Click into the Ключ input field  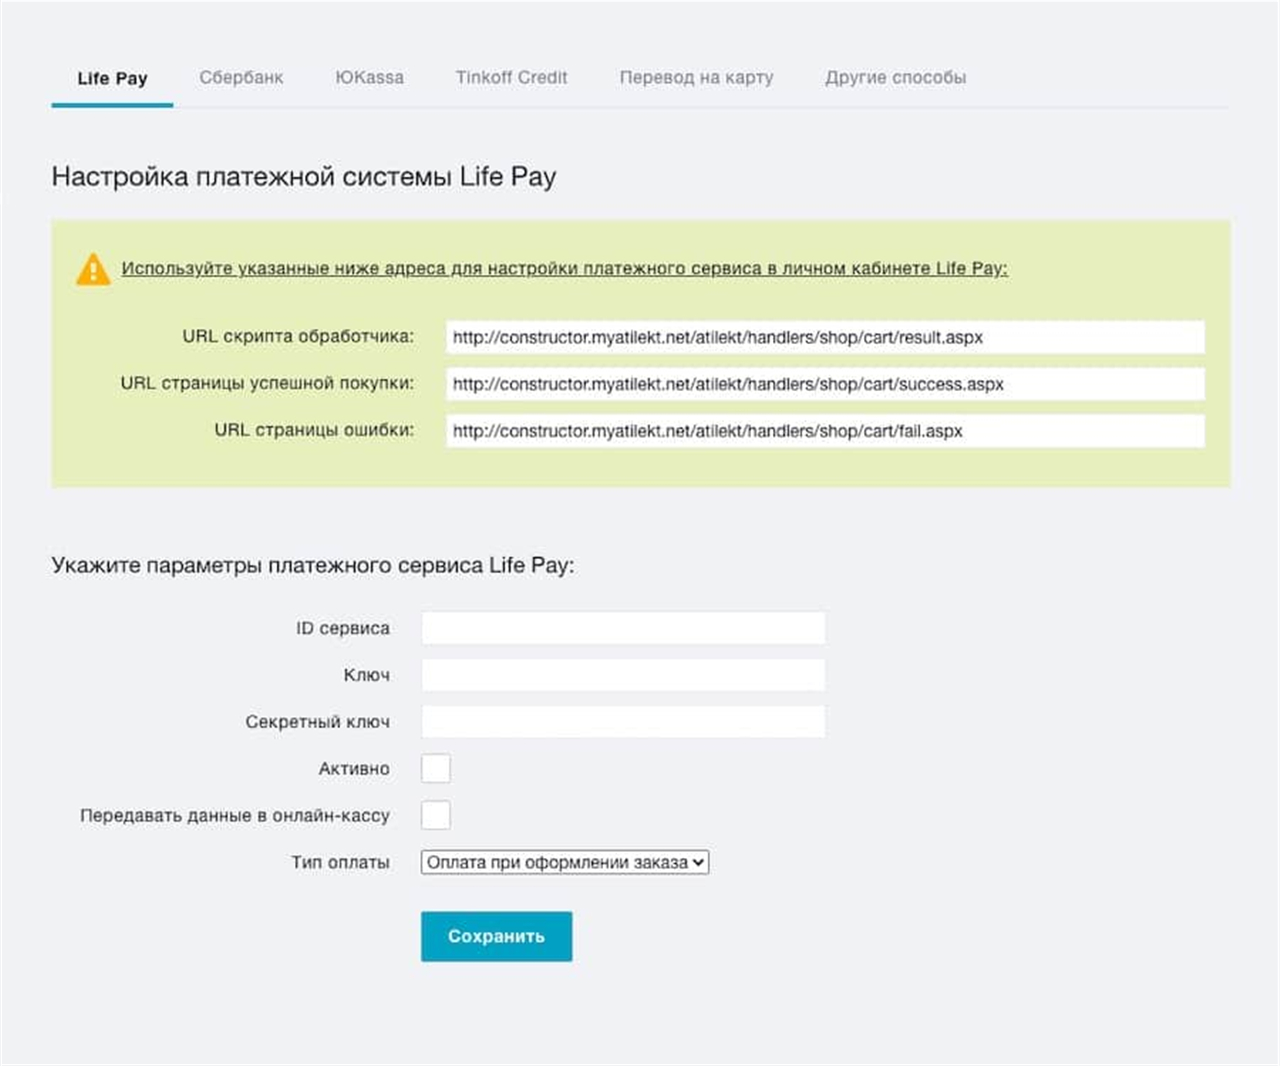[623, 675]
